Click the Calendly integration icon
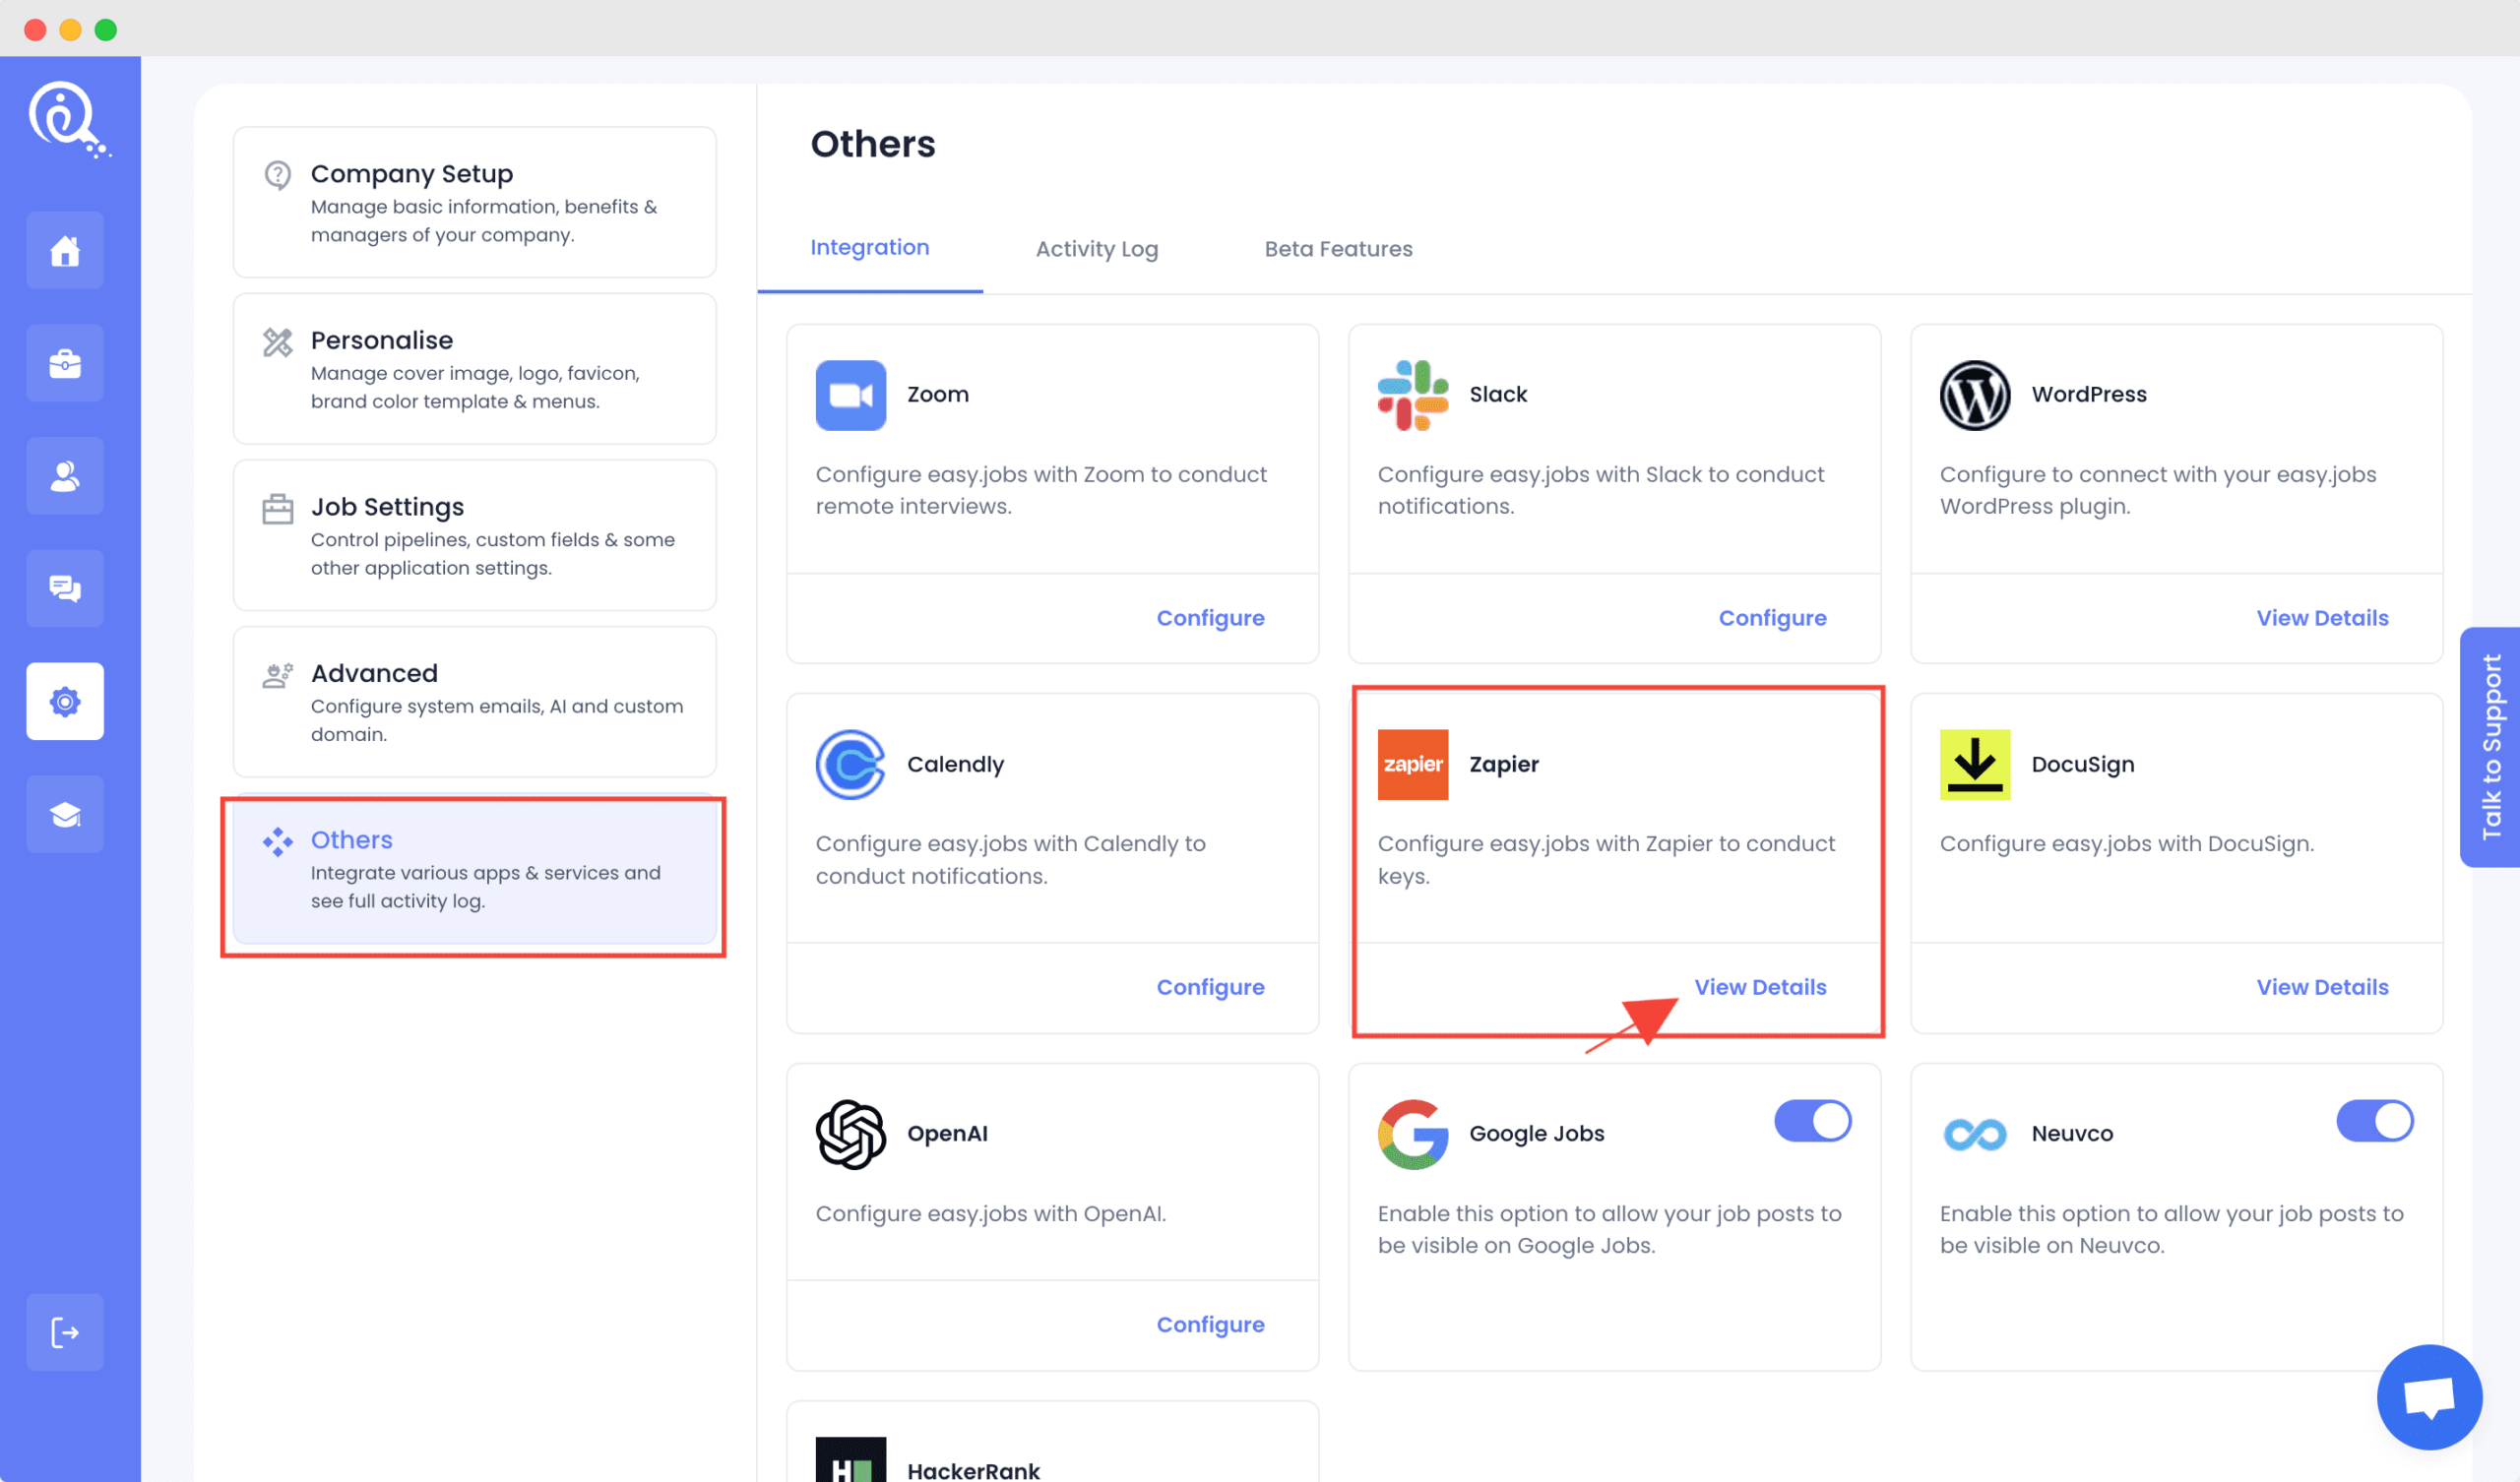 coord(849,763)
